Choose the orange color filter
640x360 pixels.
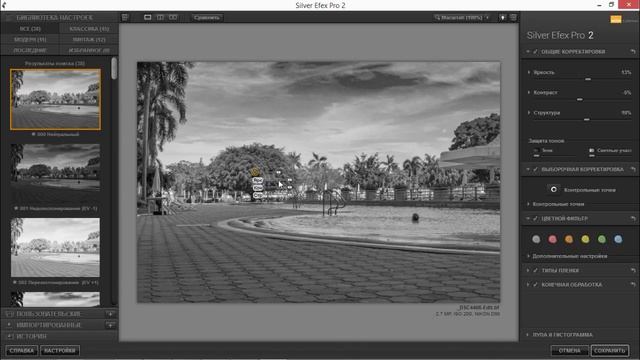point(569,239)
